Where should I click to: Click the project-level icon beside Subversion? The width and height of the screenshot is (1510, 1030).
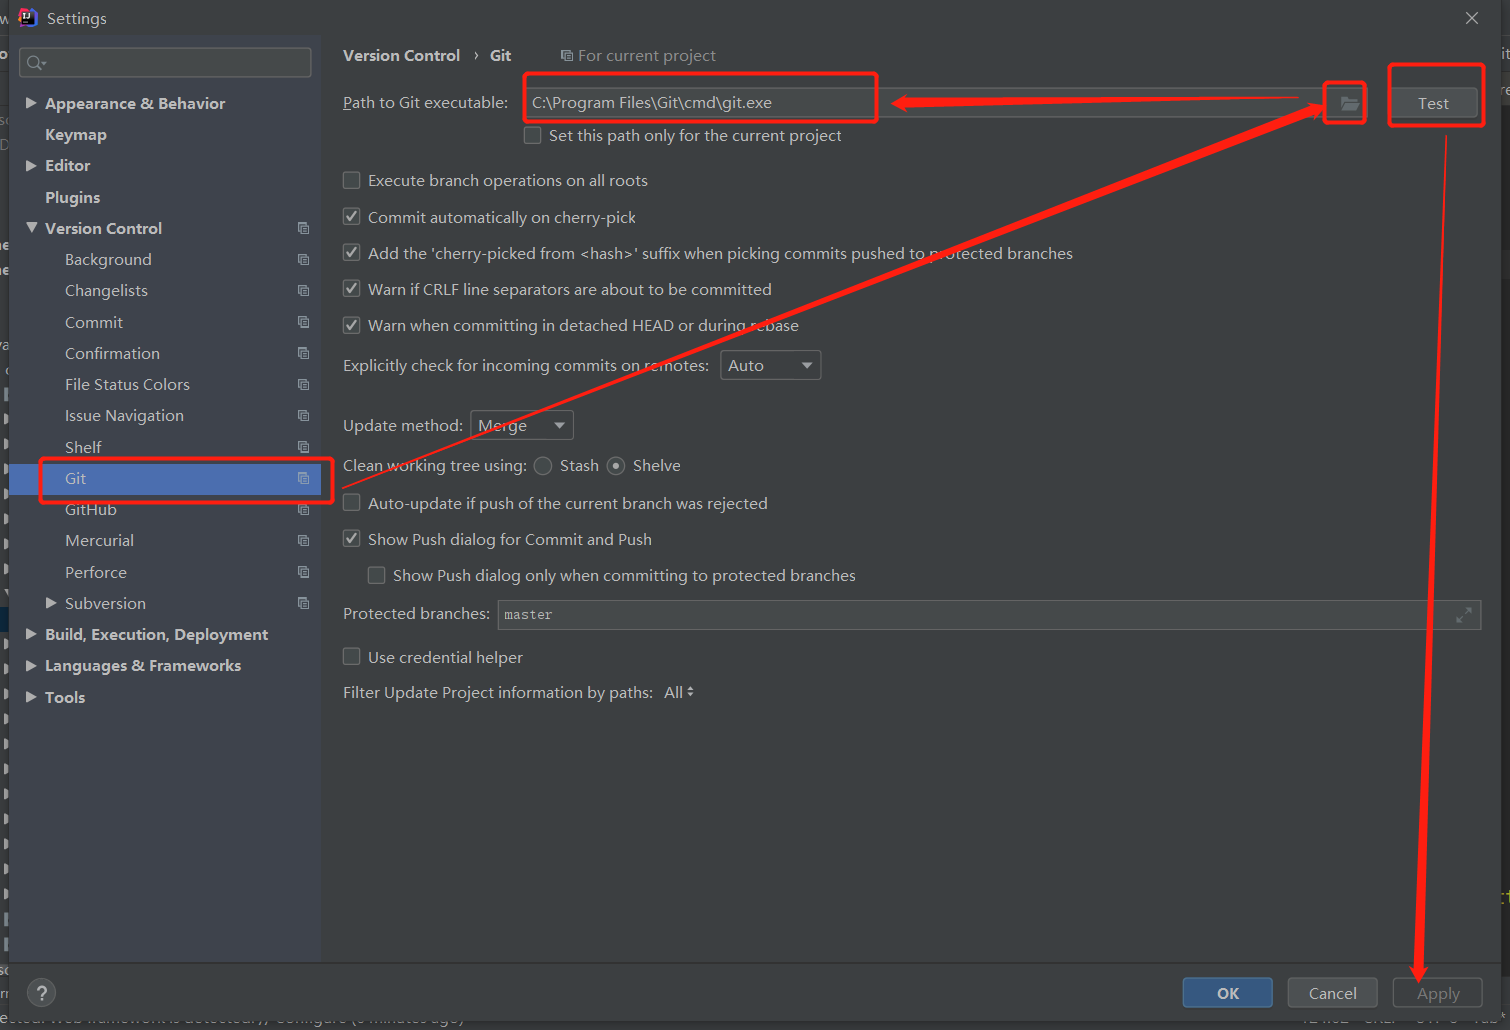click(x=303, y=603)
